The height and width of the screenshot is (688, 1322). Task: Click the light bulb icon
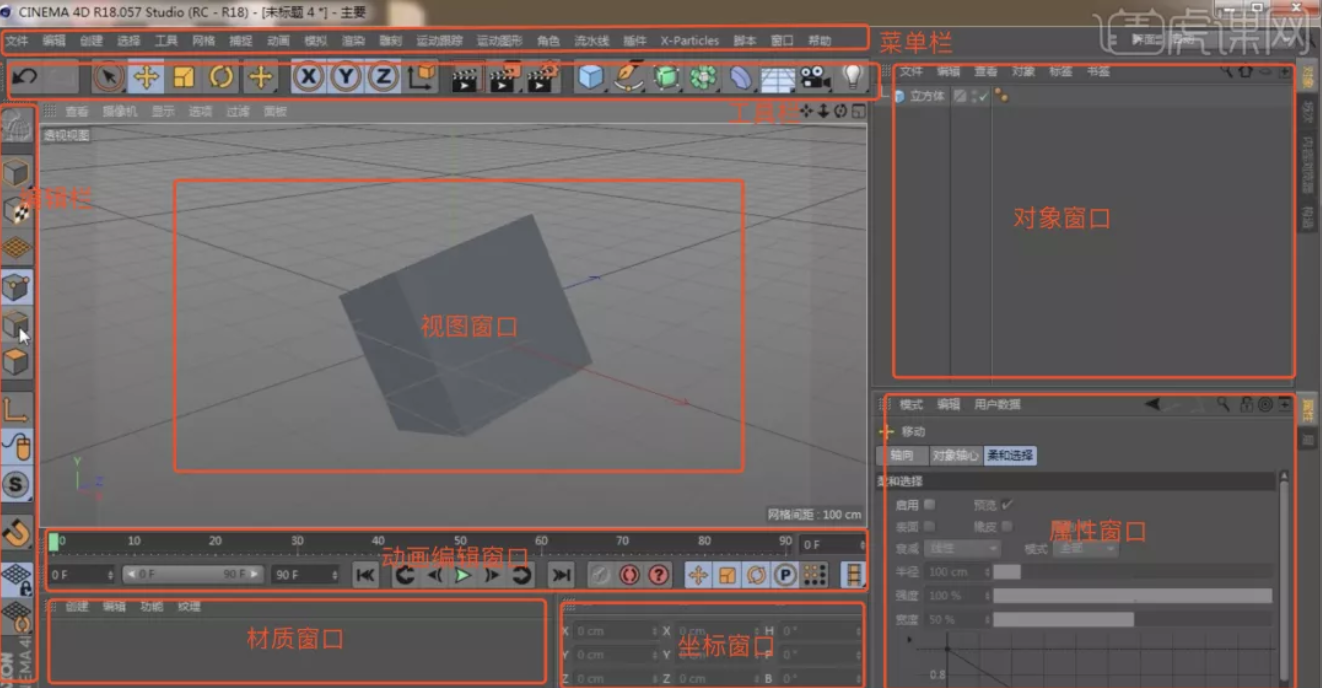click(852, 76)
